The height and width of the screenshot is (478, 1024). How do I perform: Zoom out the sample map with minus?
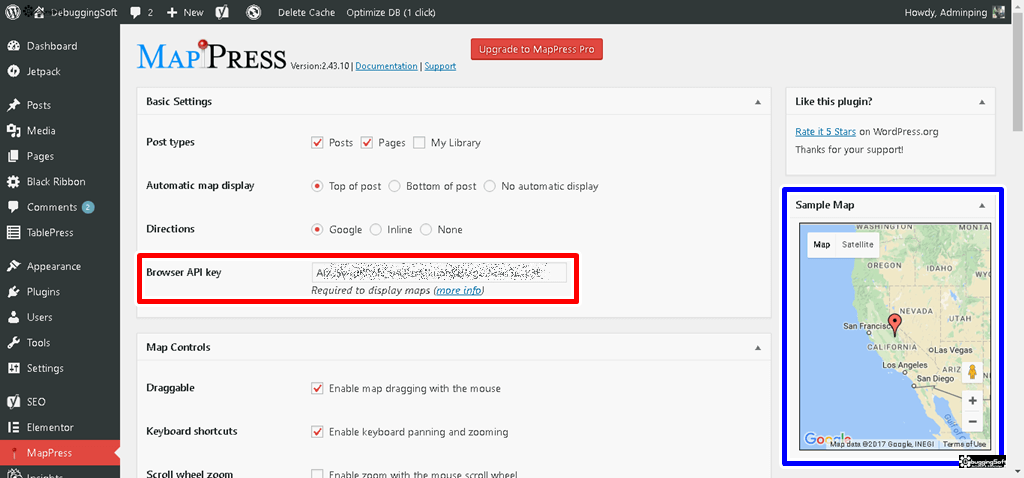coord(972,422)
